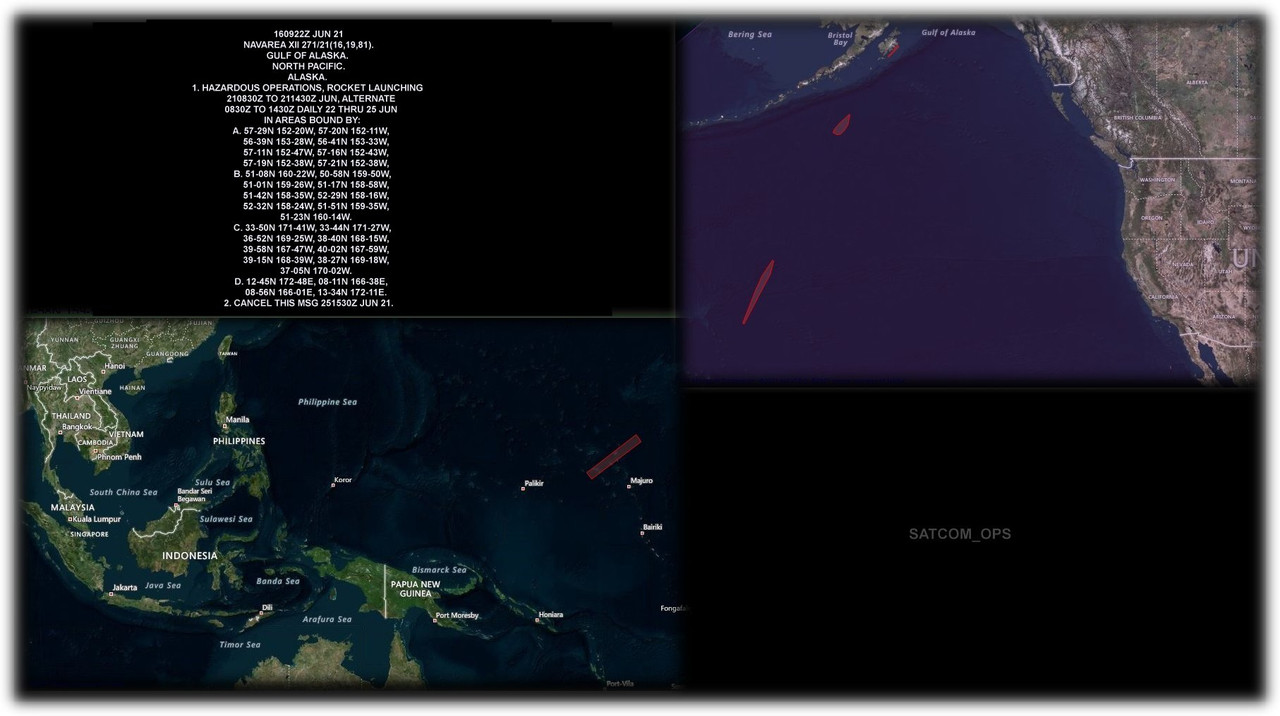
Task: Click the Timor Sea label
Action: pos(240,645)
